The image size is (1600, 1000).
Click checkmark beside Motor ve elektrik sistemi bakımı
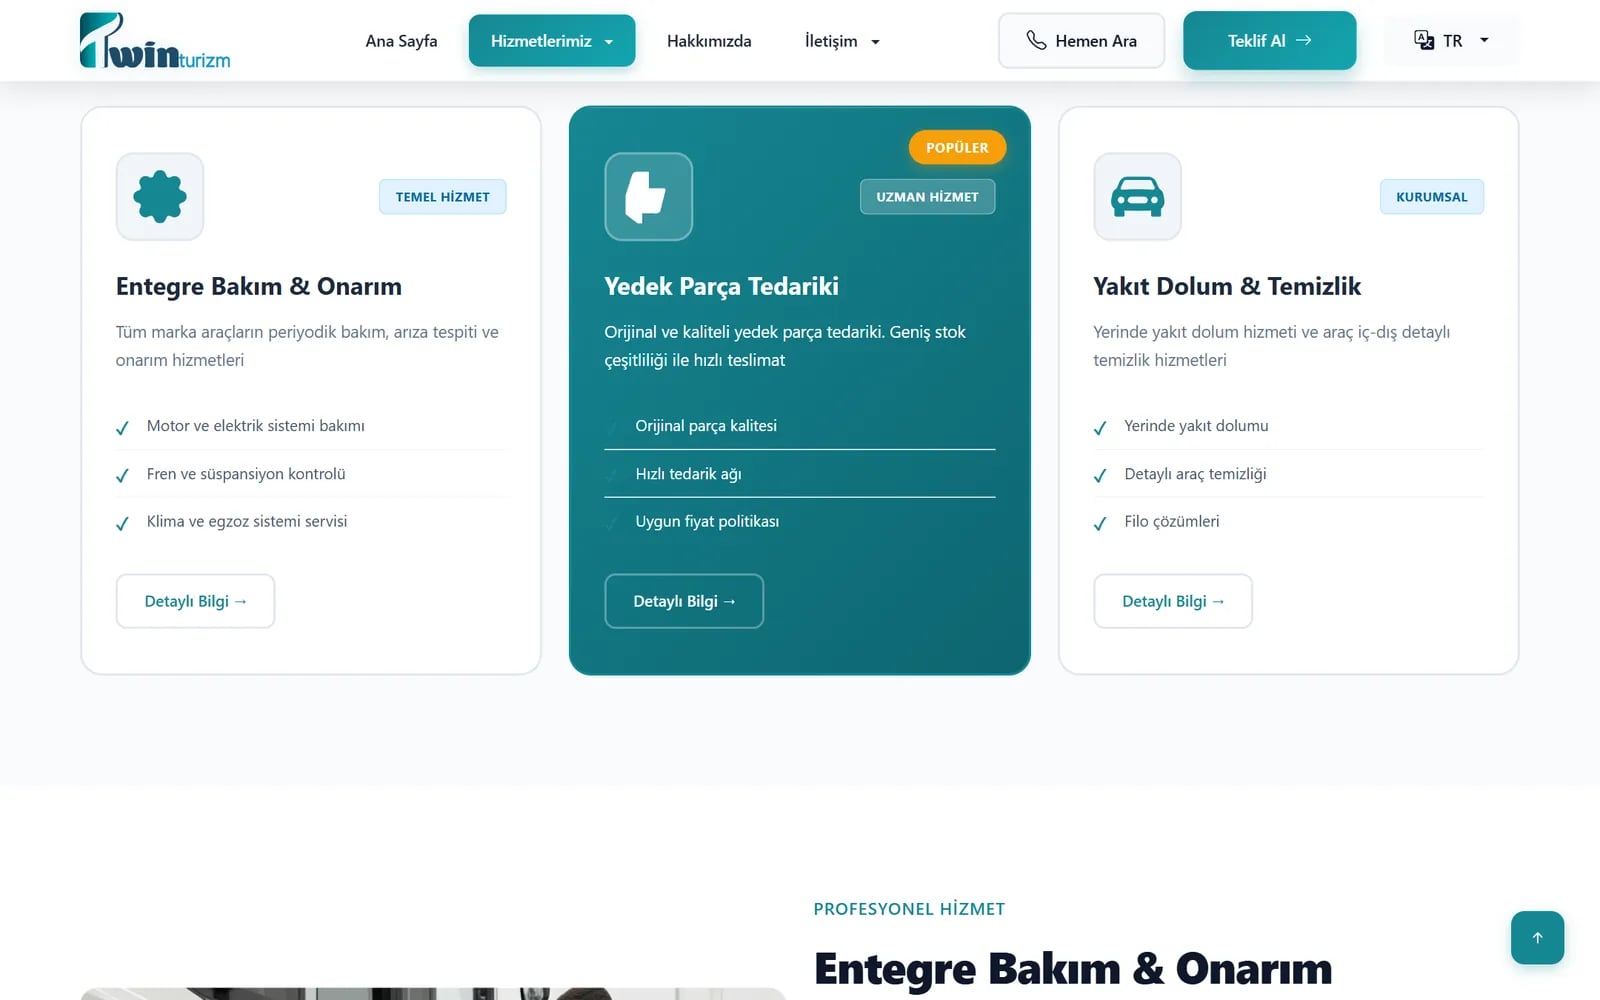click(122, 428)
